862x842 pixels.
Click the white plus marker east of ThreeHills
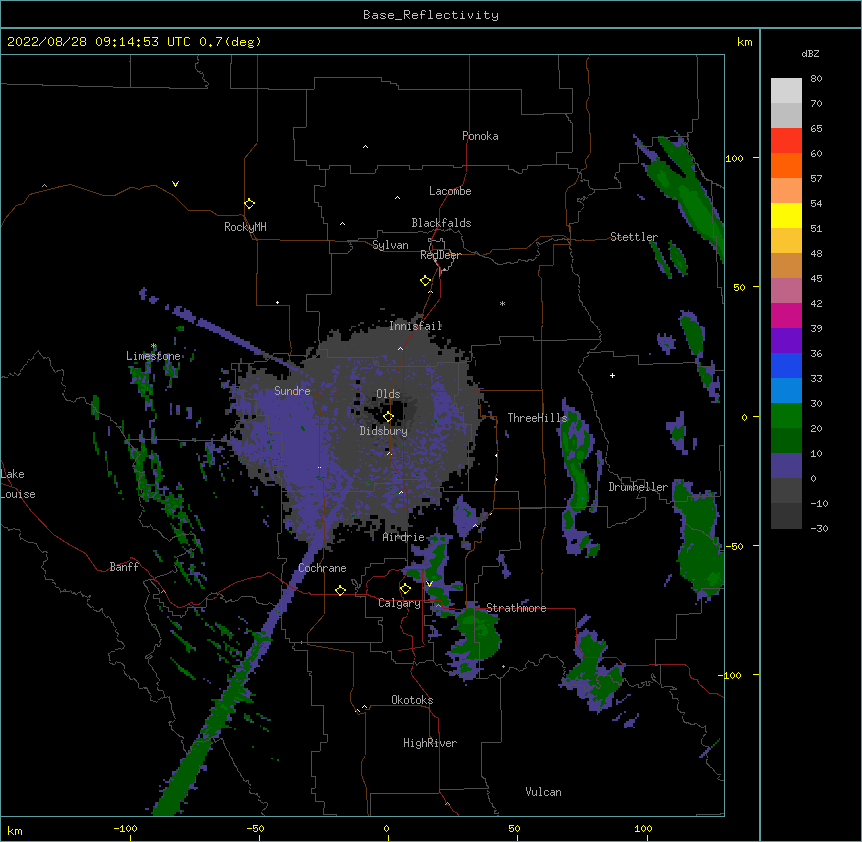612,375
